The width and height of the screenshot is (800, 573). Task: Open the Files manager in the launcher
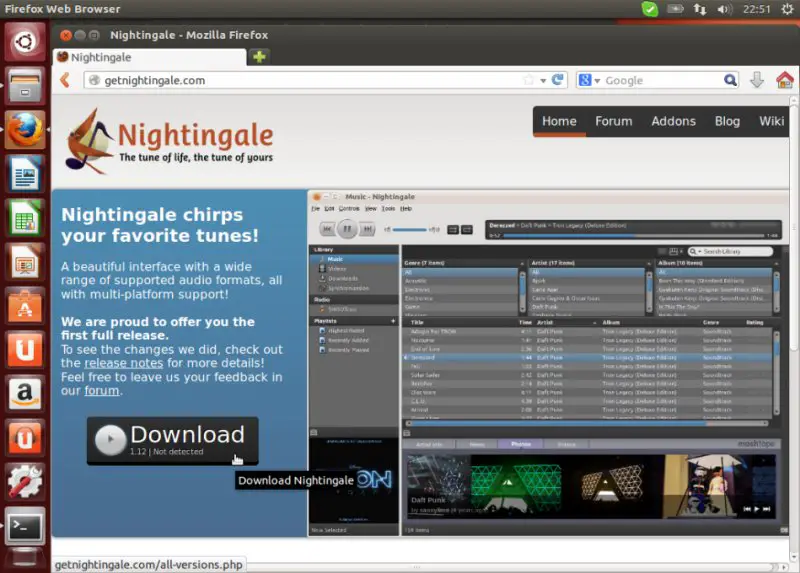tap(24, 85)
